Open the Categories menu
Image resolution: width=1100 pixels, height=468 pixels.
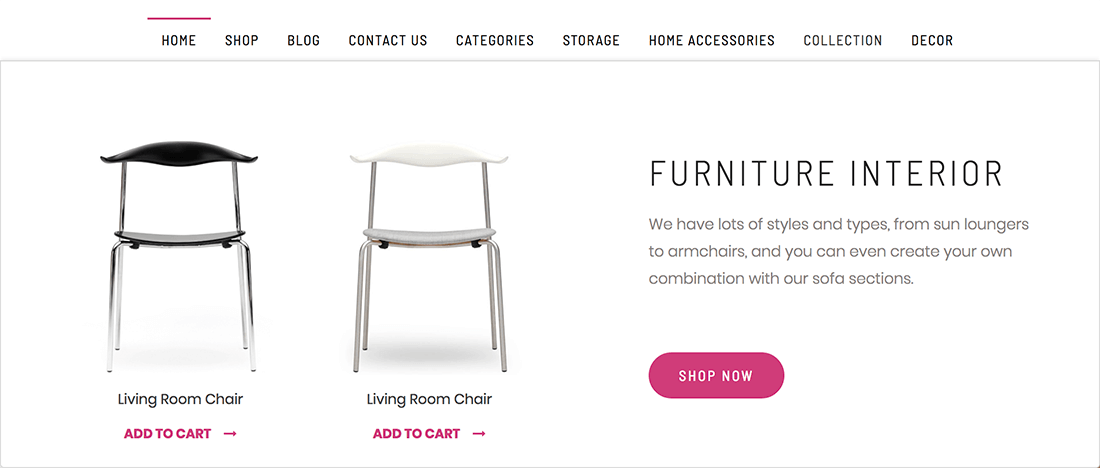click(x=494, y=41)
